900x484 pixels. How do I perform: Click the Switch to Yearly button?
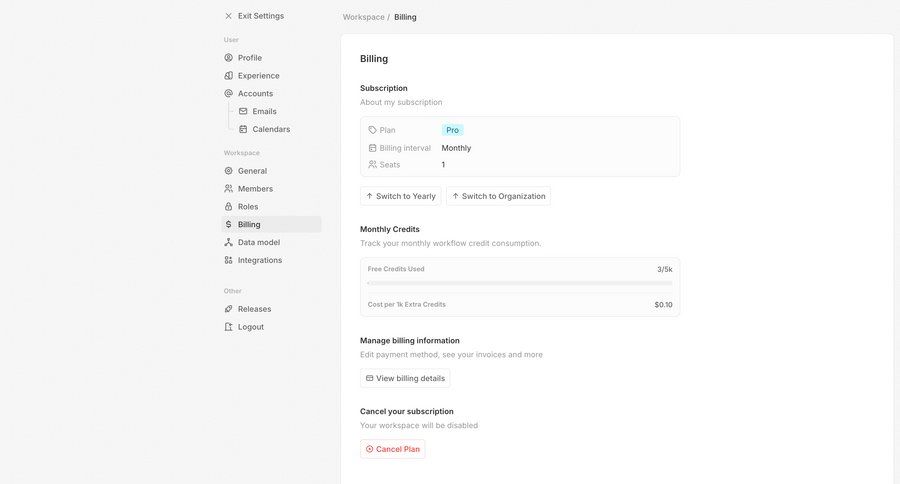[401, 196]
